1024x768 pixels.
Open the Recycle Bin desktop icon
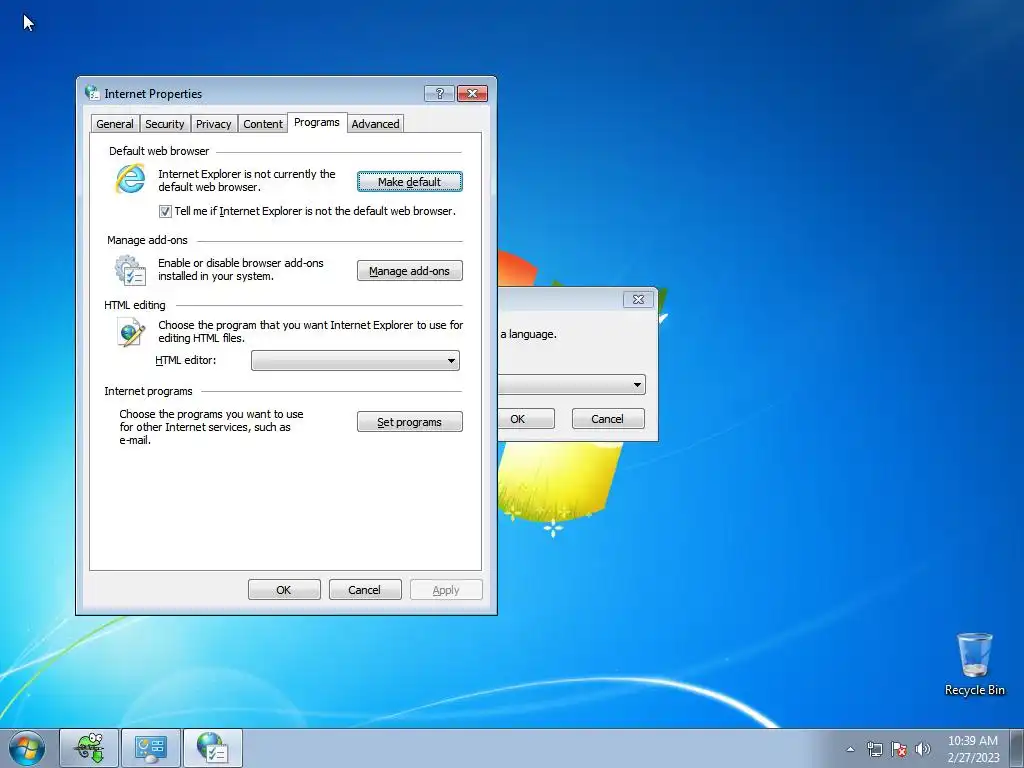[x=974, y=664]
